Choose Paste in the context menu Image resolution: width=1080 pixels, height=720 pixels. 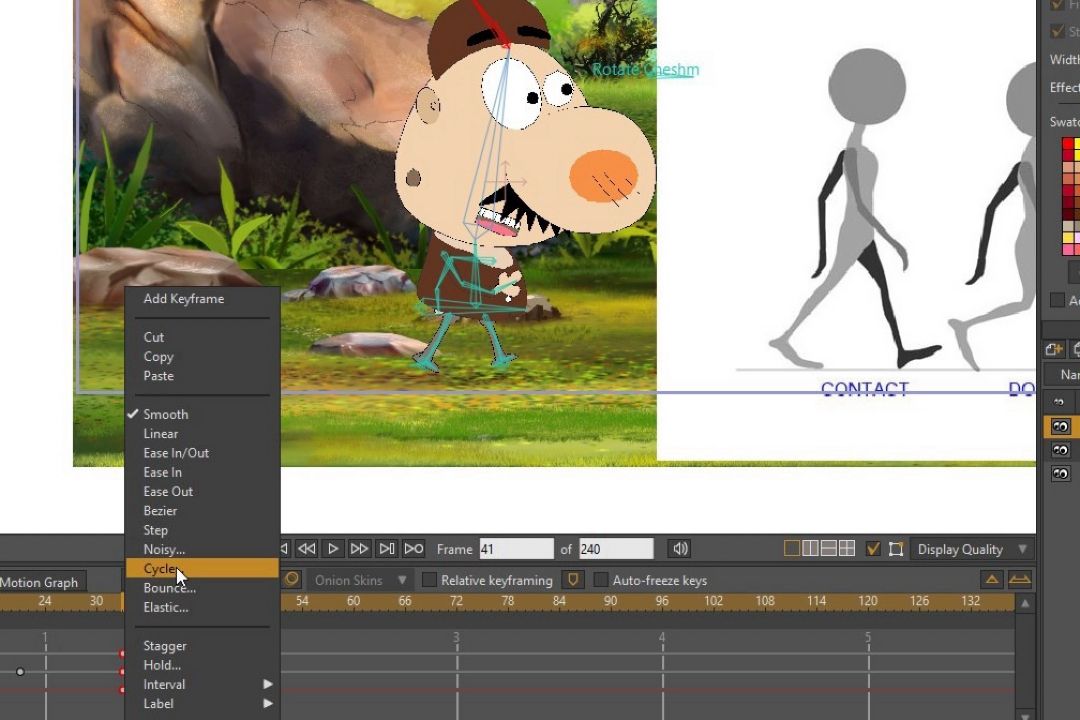pyautogui.click(x=202, y=376)
